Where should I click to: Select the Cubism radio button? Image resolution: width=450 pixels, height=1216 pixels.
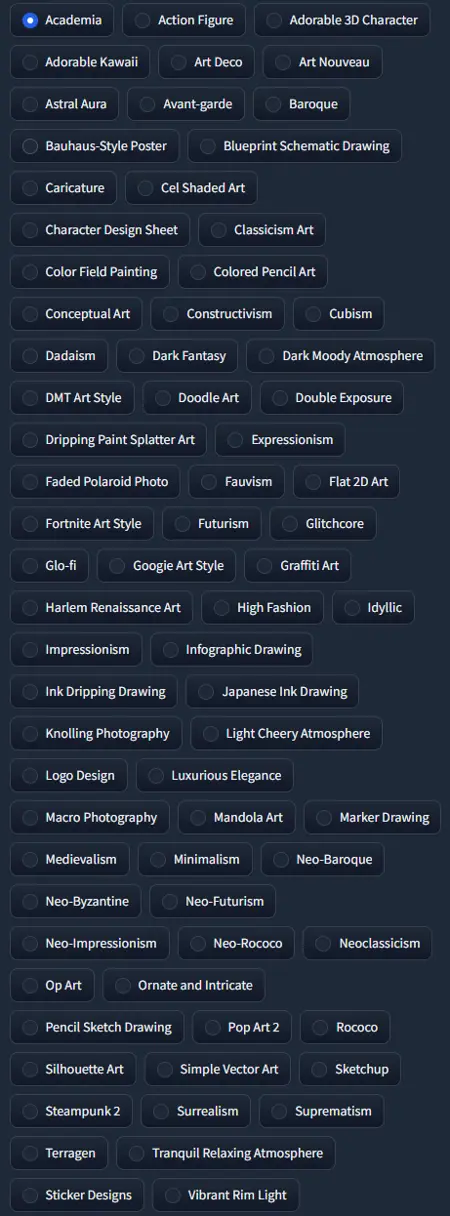point(339,314)
